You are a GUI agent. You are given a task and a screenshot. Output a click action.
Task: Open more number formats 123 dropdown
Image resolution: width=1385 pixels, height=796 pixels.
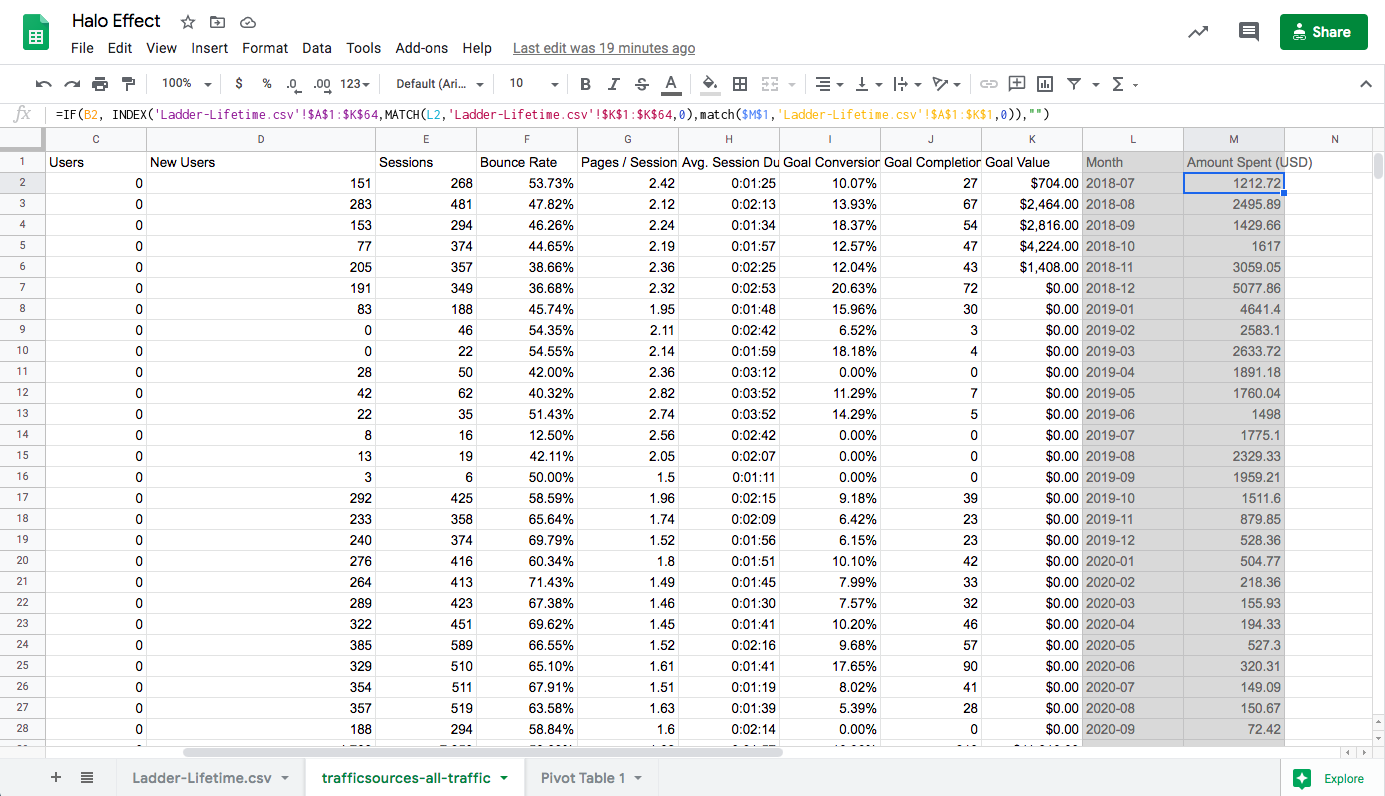355,84
